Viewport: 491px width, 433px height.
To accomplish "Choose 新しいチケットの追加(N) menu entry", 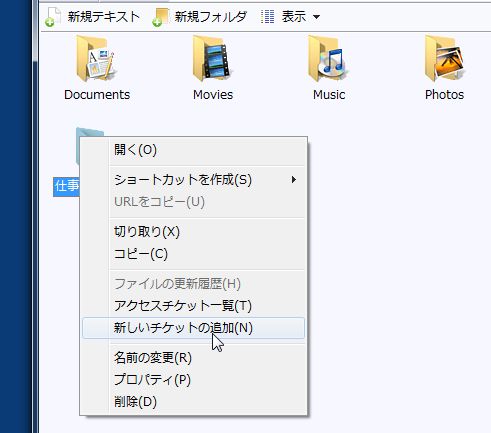I will coord(193,328).
